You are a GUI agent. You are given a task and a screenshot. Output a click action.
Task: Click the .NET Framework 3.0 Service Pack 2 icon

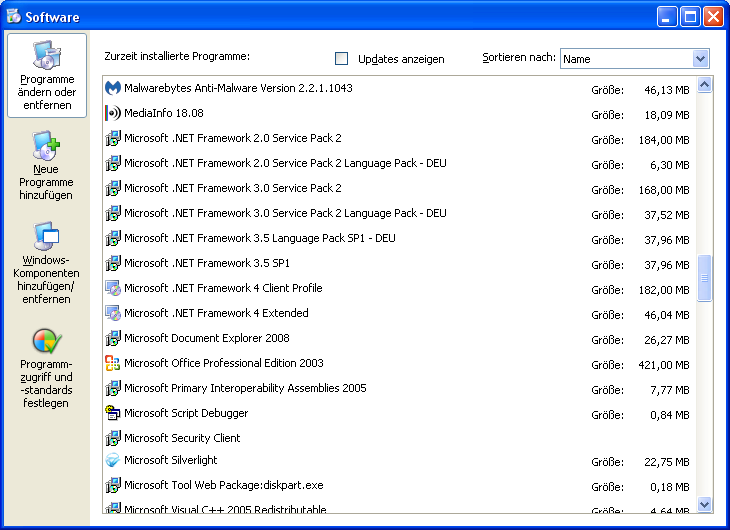[113, 188]
